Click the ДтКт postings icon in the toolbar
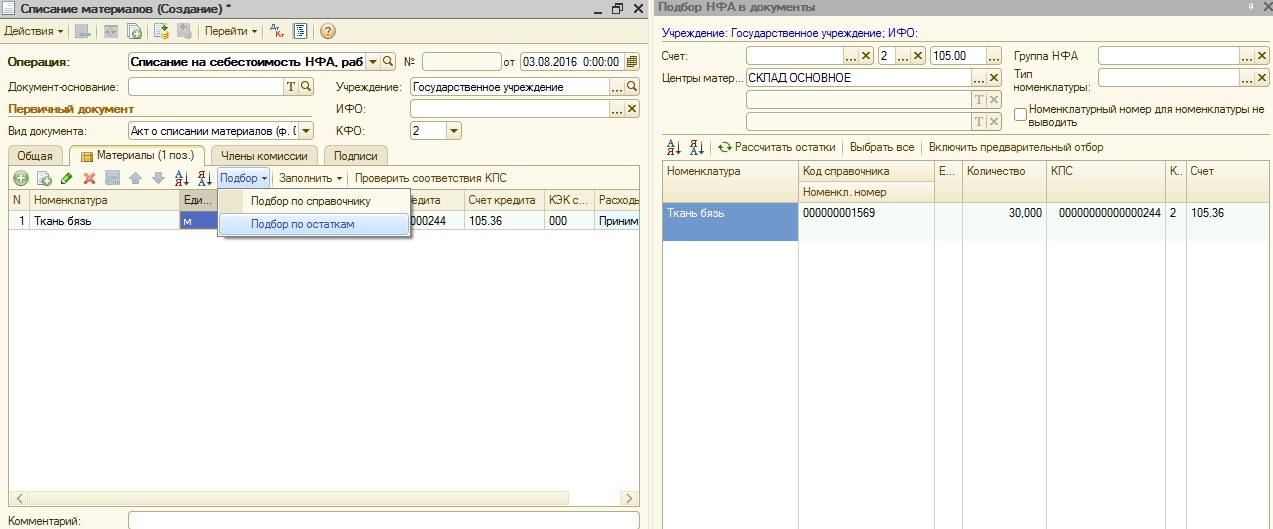Image resolution: width=1273 pixels, height=529 pixels. click(x=279, y=31)
